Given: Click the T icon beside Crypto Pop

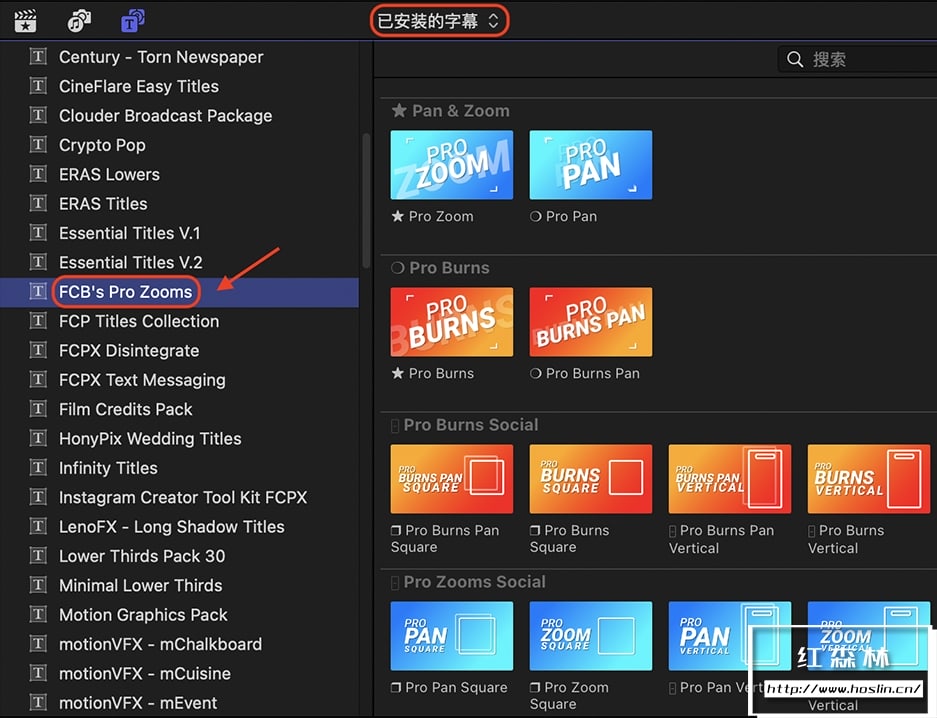Looking at the screenshot, I should click(38, 145).
